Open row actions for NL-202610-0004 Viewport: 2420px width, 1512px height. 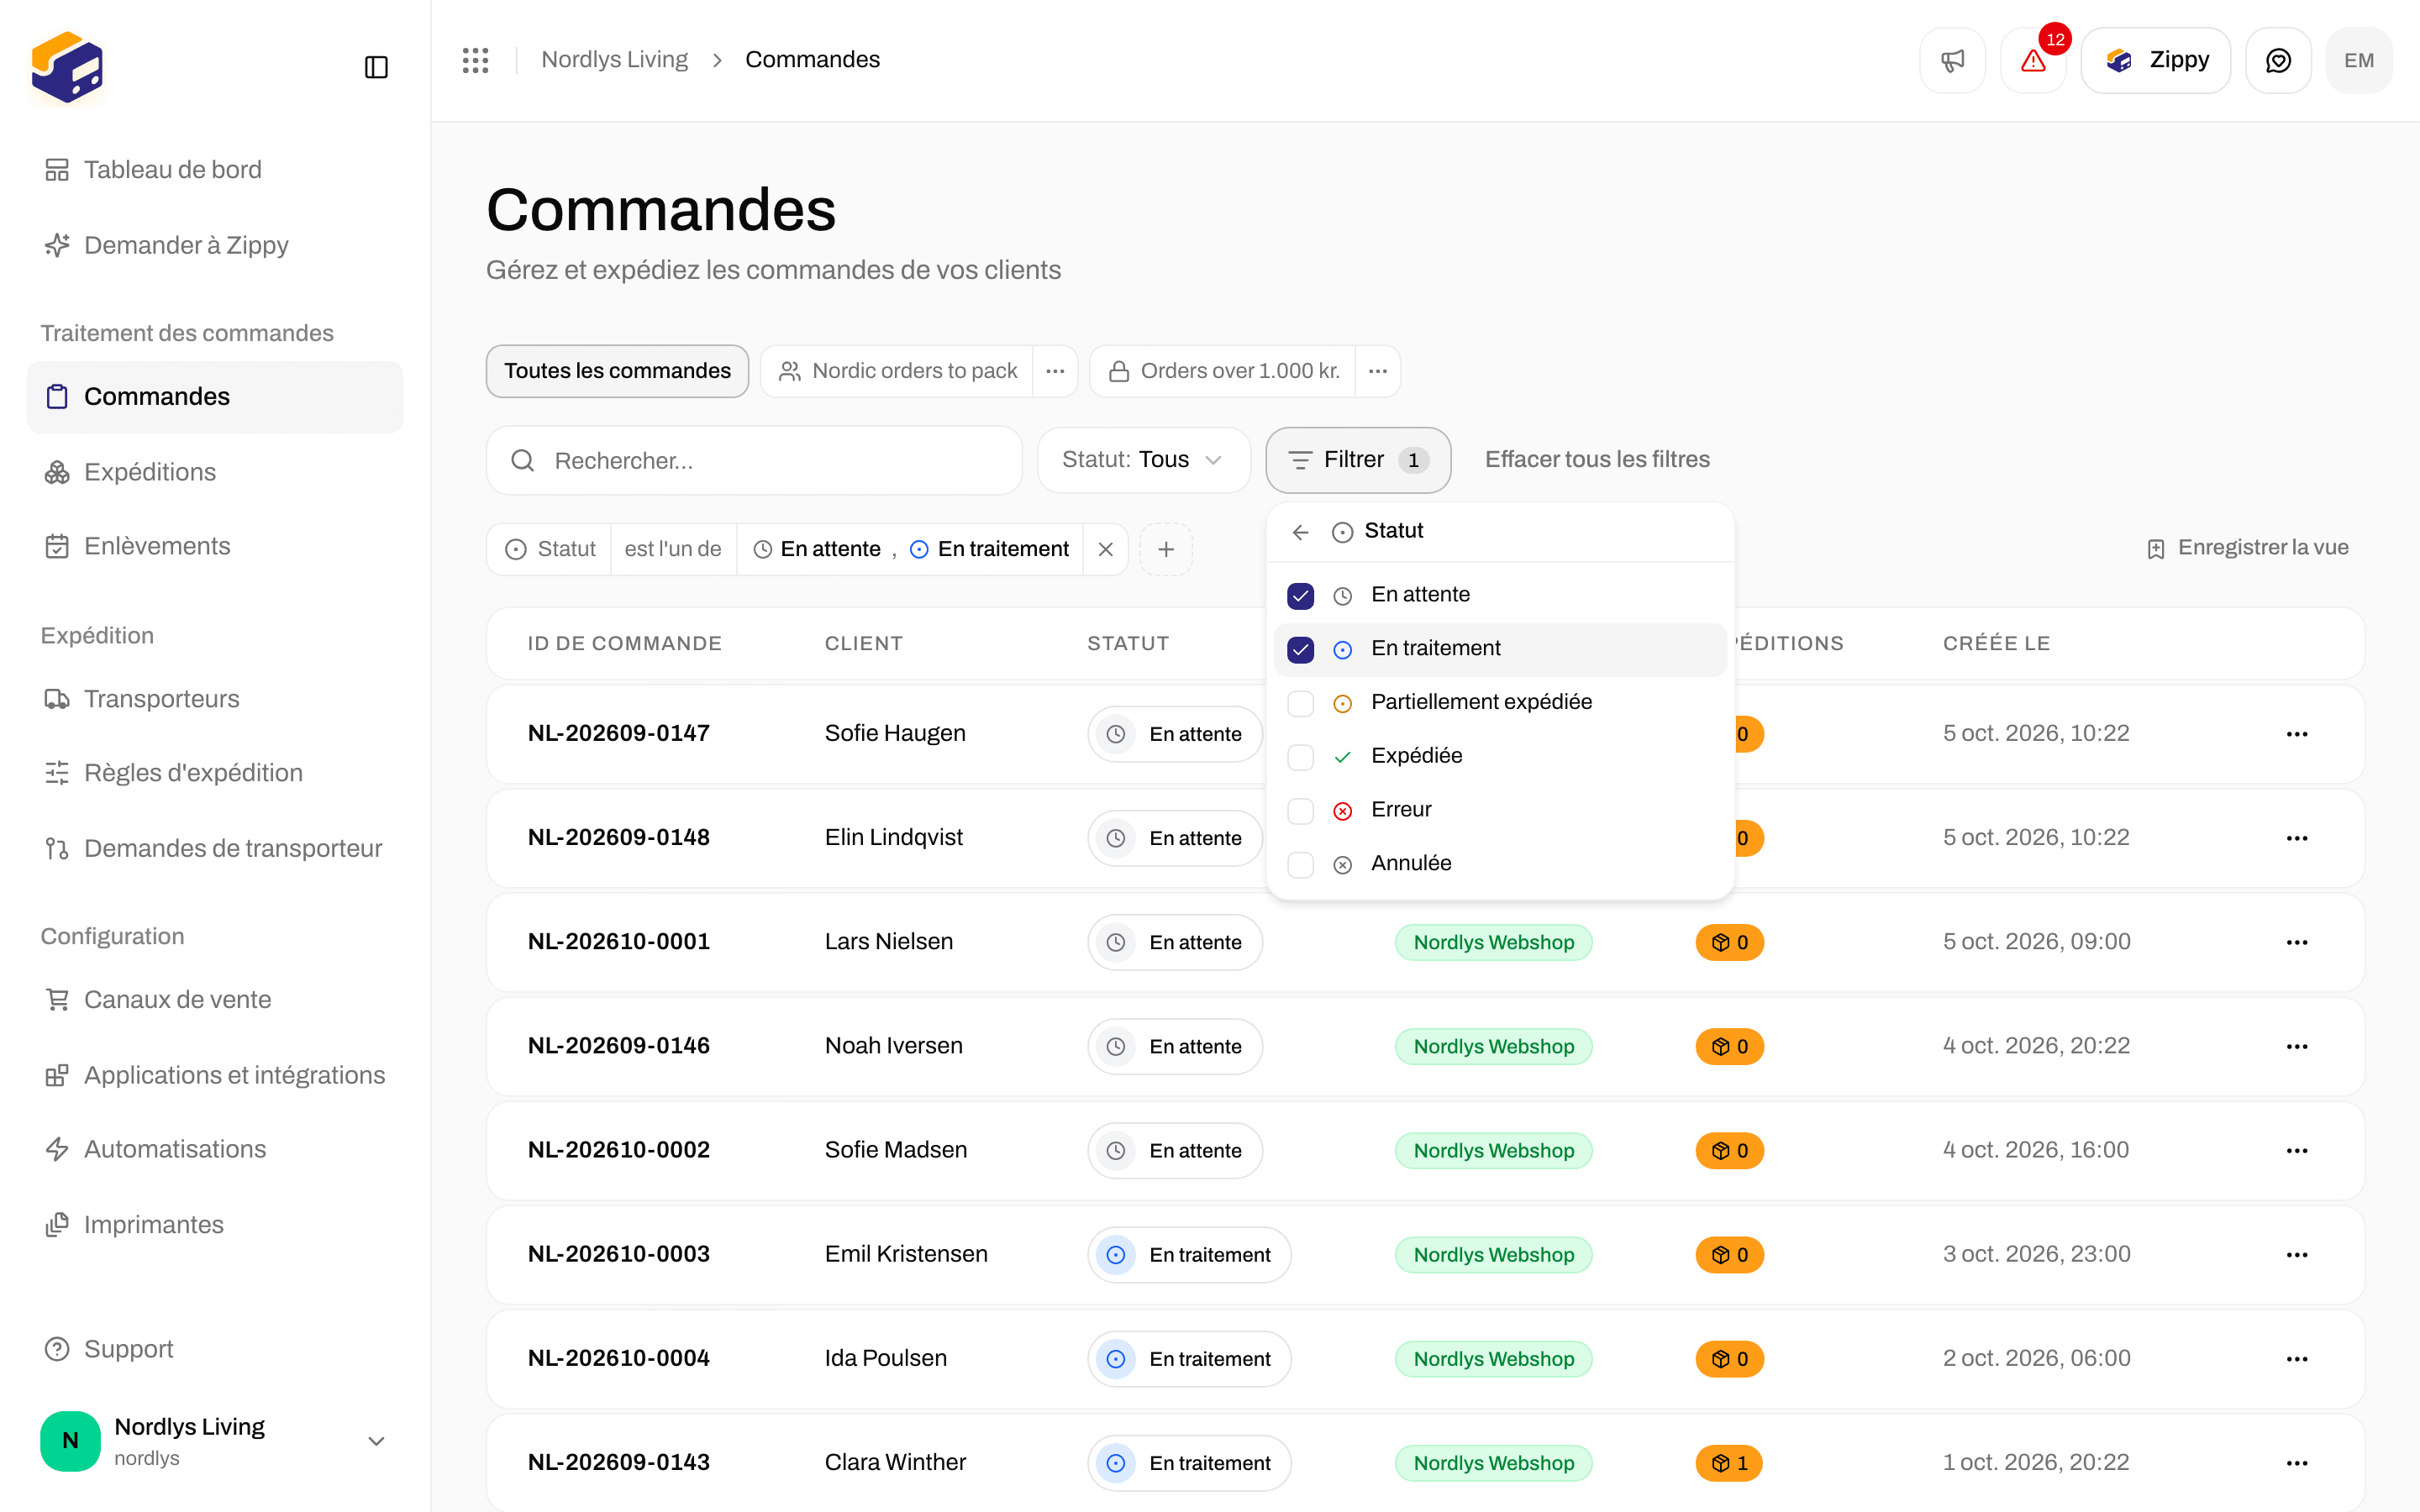(2297, 1358)
